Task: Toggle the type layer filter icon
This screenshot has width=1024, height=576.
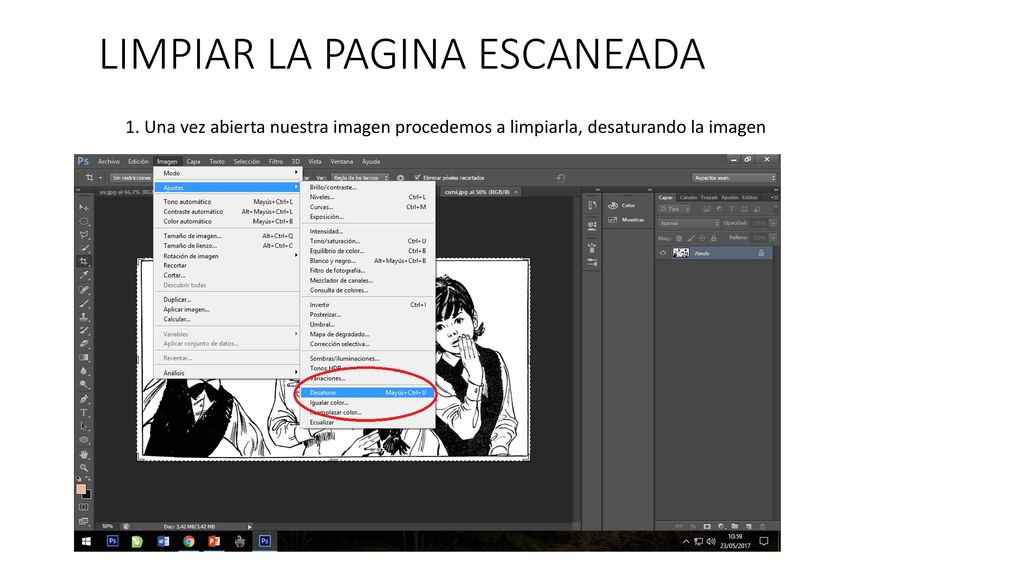Action: click(x=731, y=209)
